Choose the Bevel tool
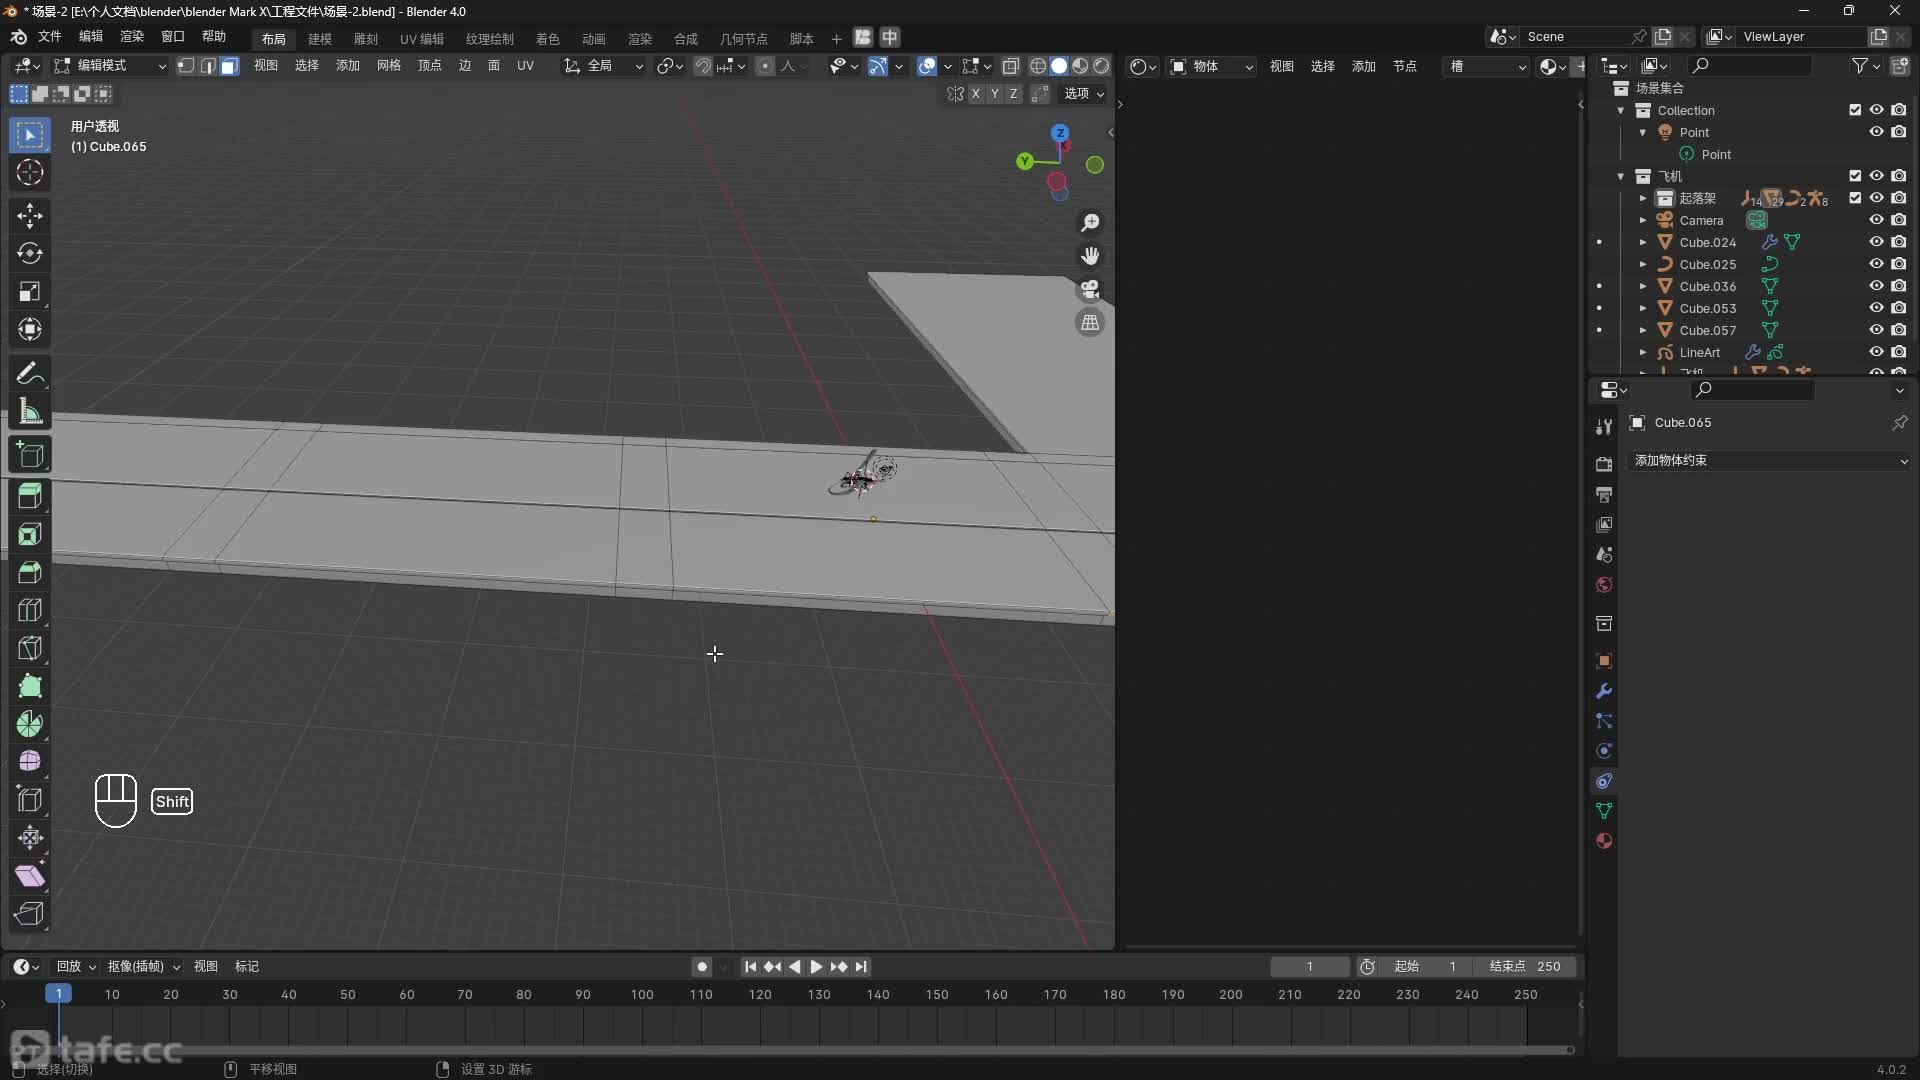The width and height of the screenshot is (1920, 1080). 30,572
